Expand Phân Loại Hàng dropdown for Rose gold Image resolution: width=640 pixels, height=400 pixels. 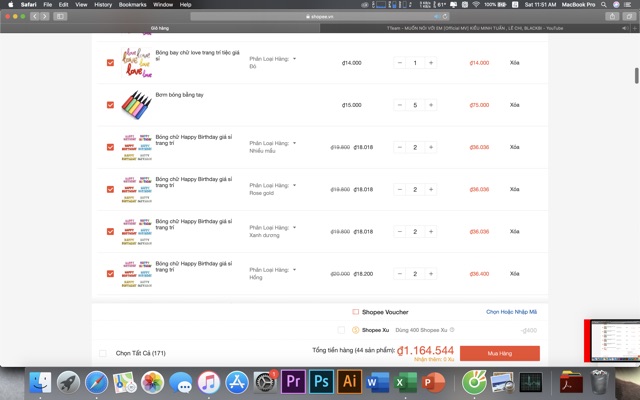point(295,185)
